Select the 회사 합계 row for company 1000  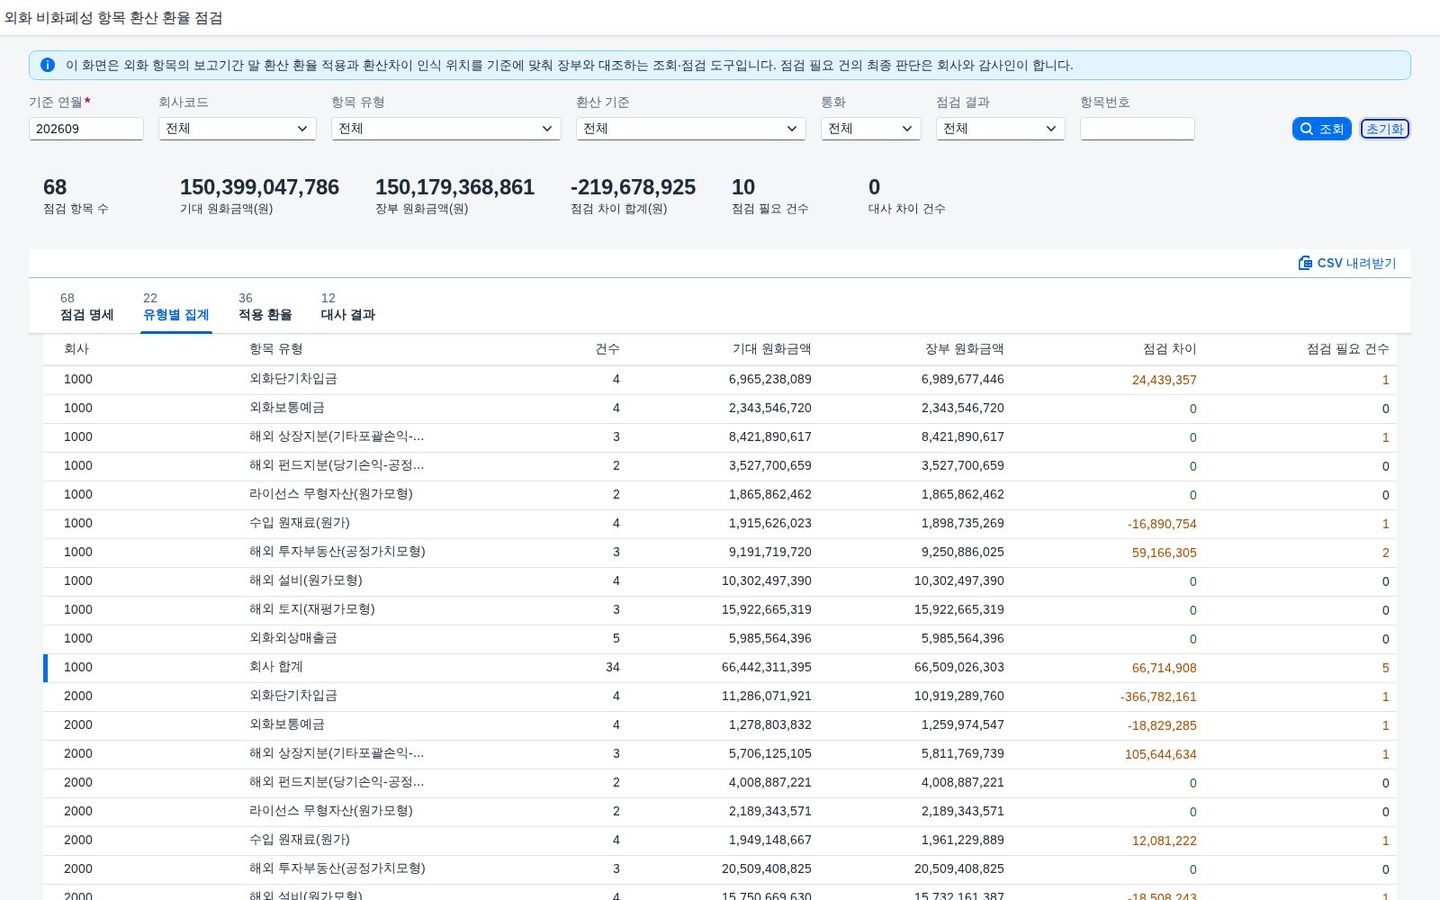(x=720, y=667)
